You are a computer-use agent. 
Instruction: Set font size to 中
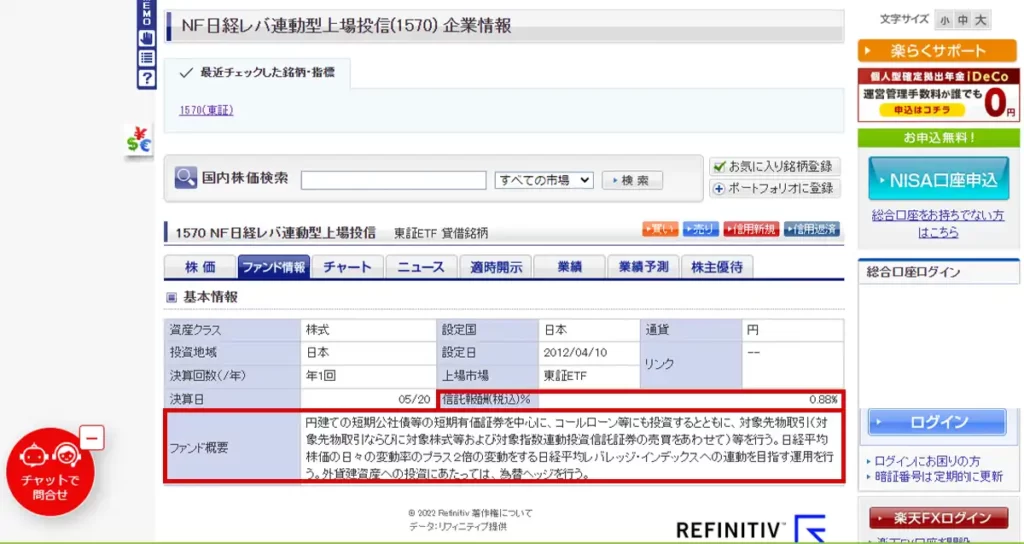pos(962,20)
